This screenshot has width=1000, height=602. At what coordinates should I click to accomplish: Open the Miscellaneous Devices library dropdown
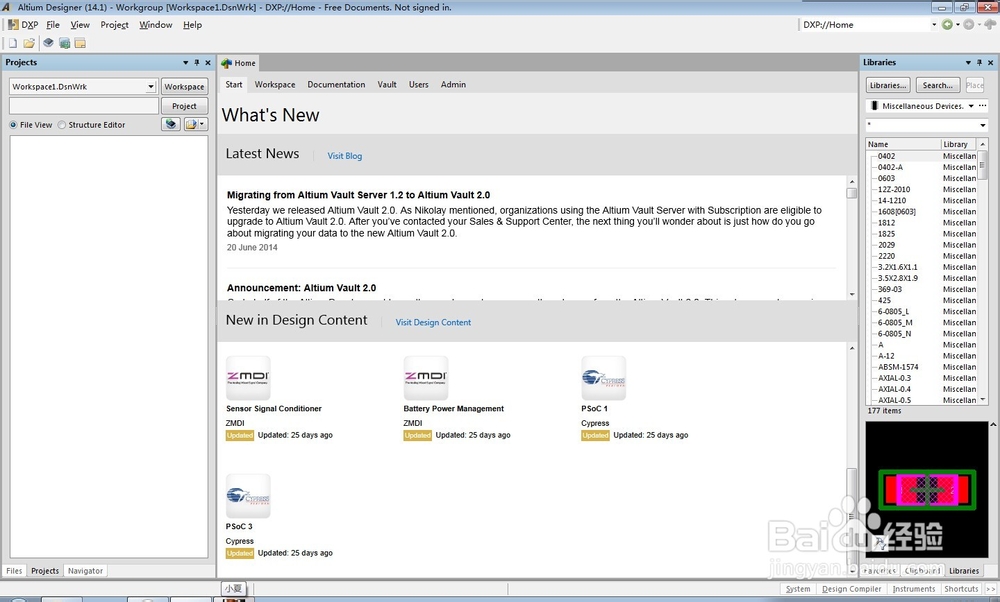point(971,106)
